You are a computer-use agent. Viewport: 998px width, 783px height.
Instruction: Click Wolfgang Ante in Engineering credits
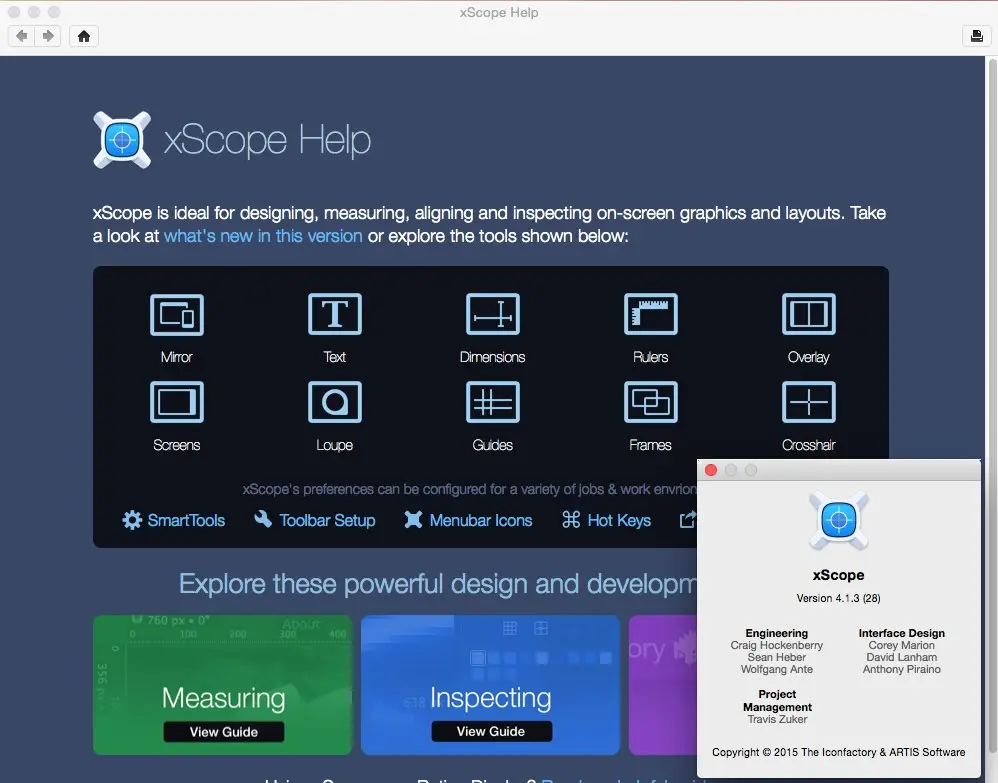(x=777, y=670)
